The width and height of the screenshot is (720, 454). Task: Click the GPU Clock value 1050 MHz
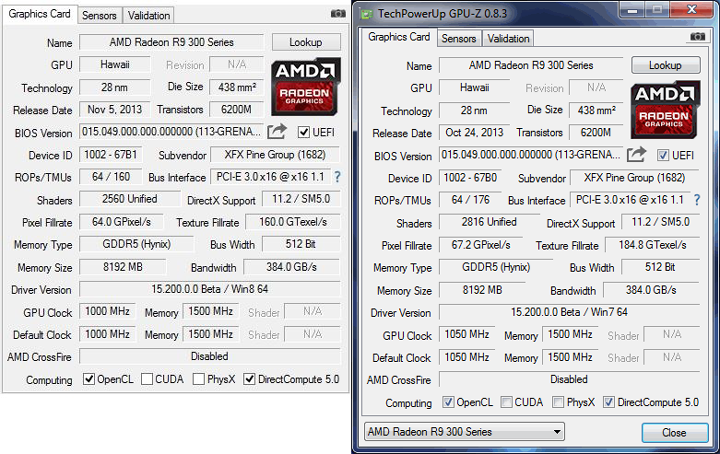467,334
